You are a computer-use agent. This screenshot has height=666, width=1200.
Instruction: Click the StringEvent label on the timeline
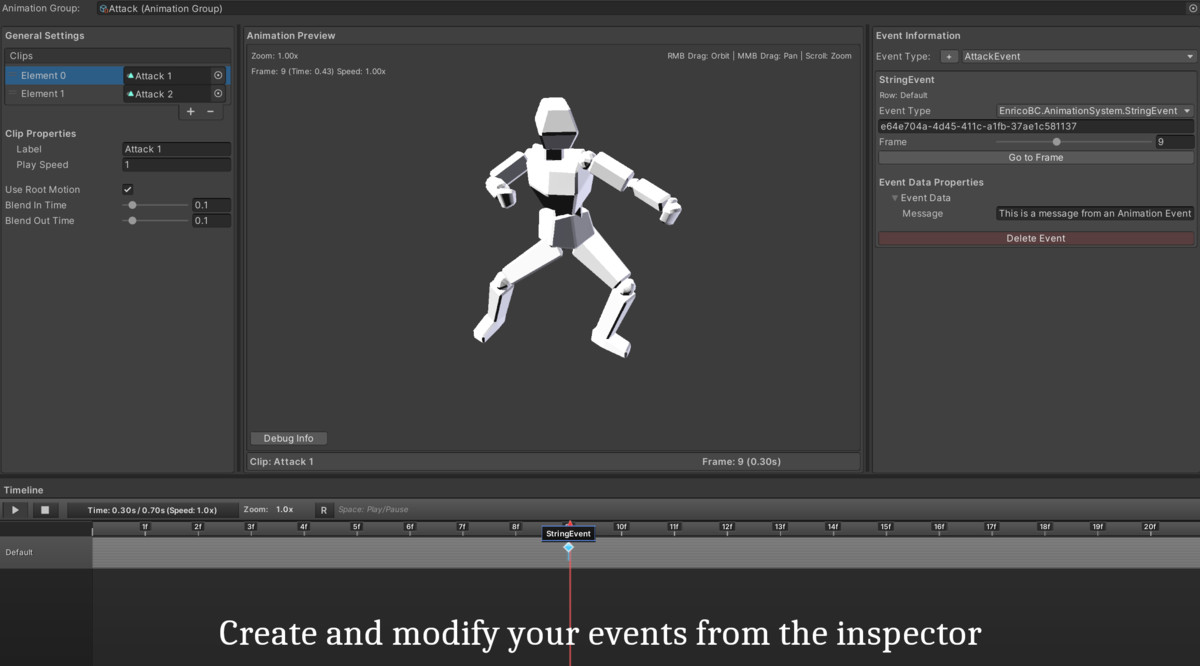568,534
